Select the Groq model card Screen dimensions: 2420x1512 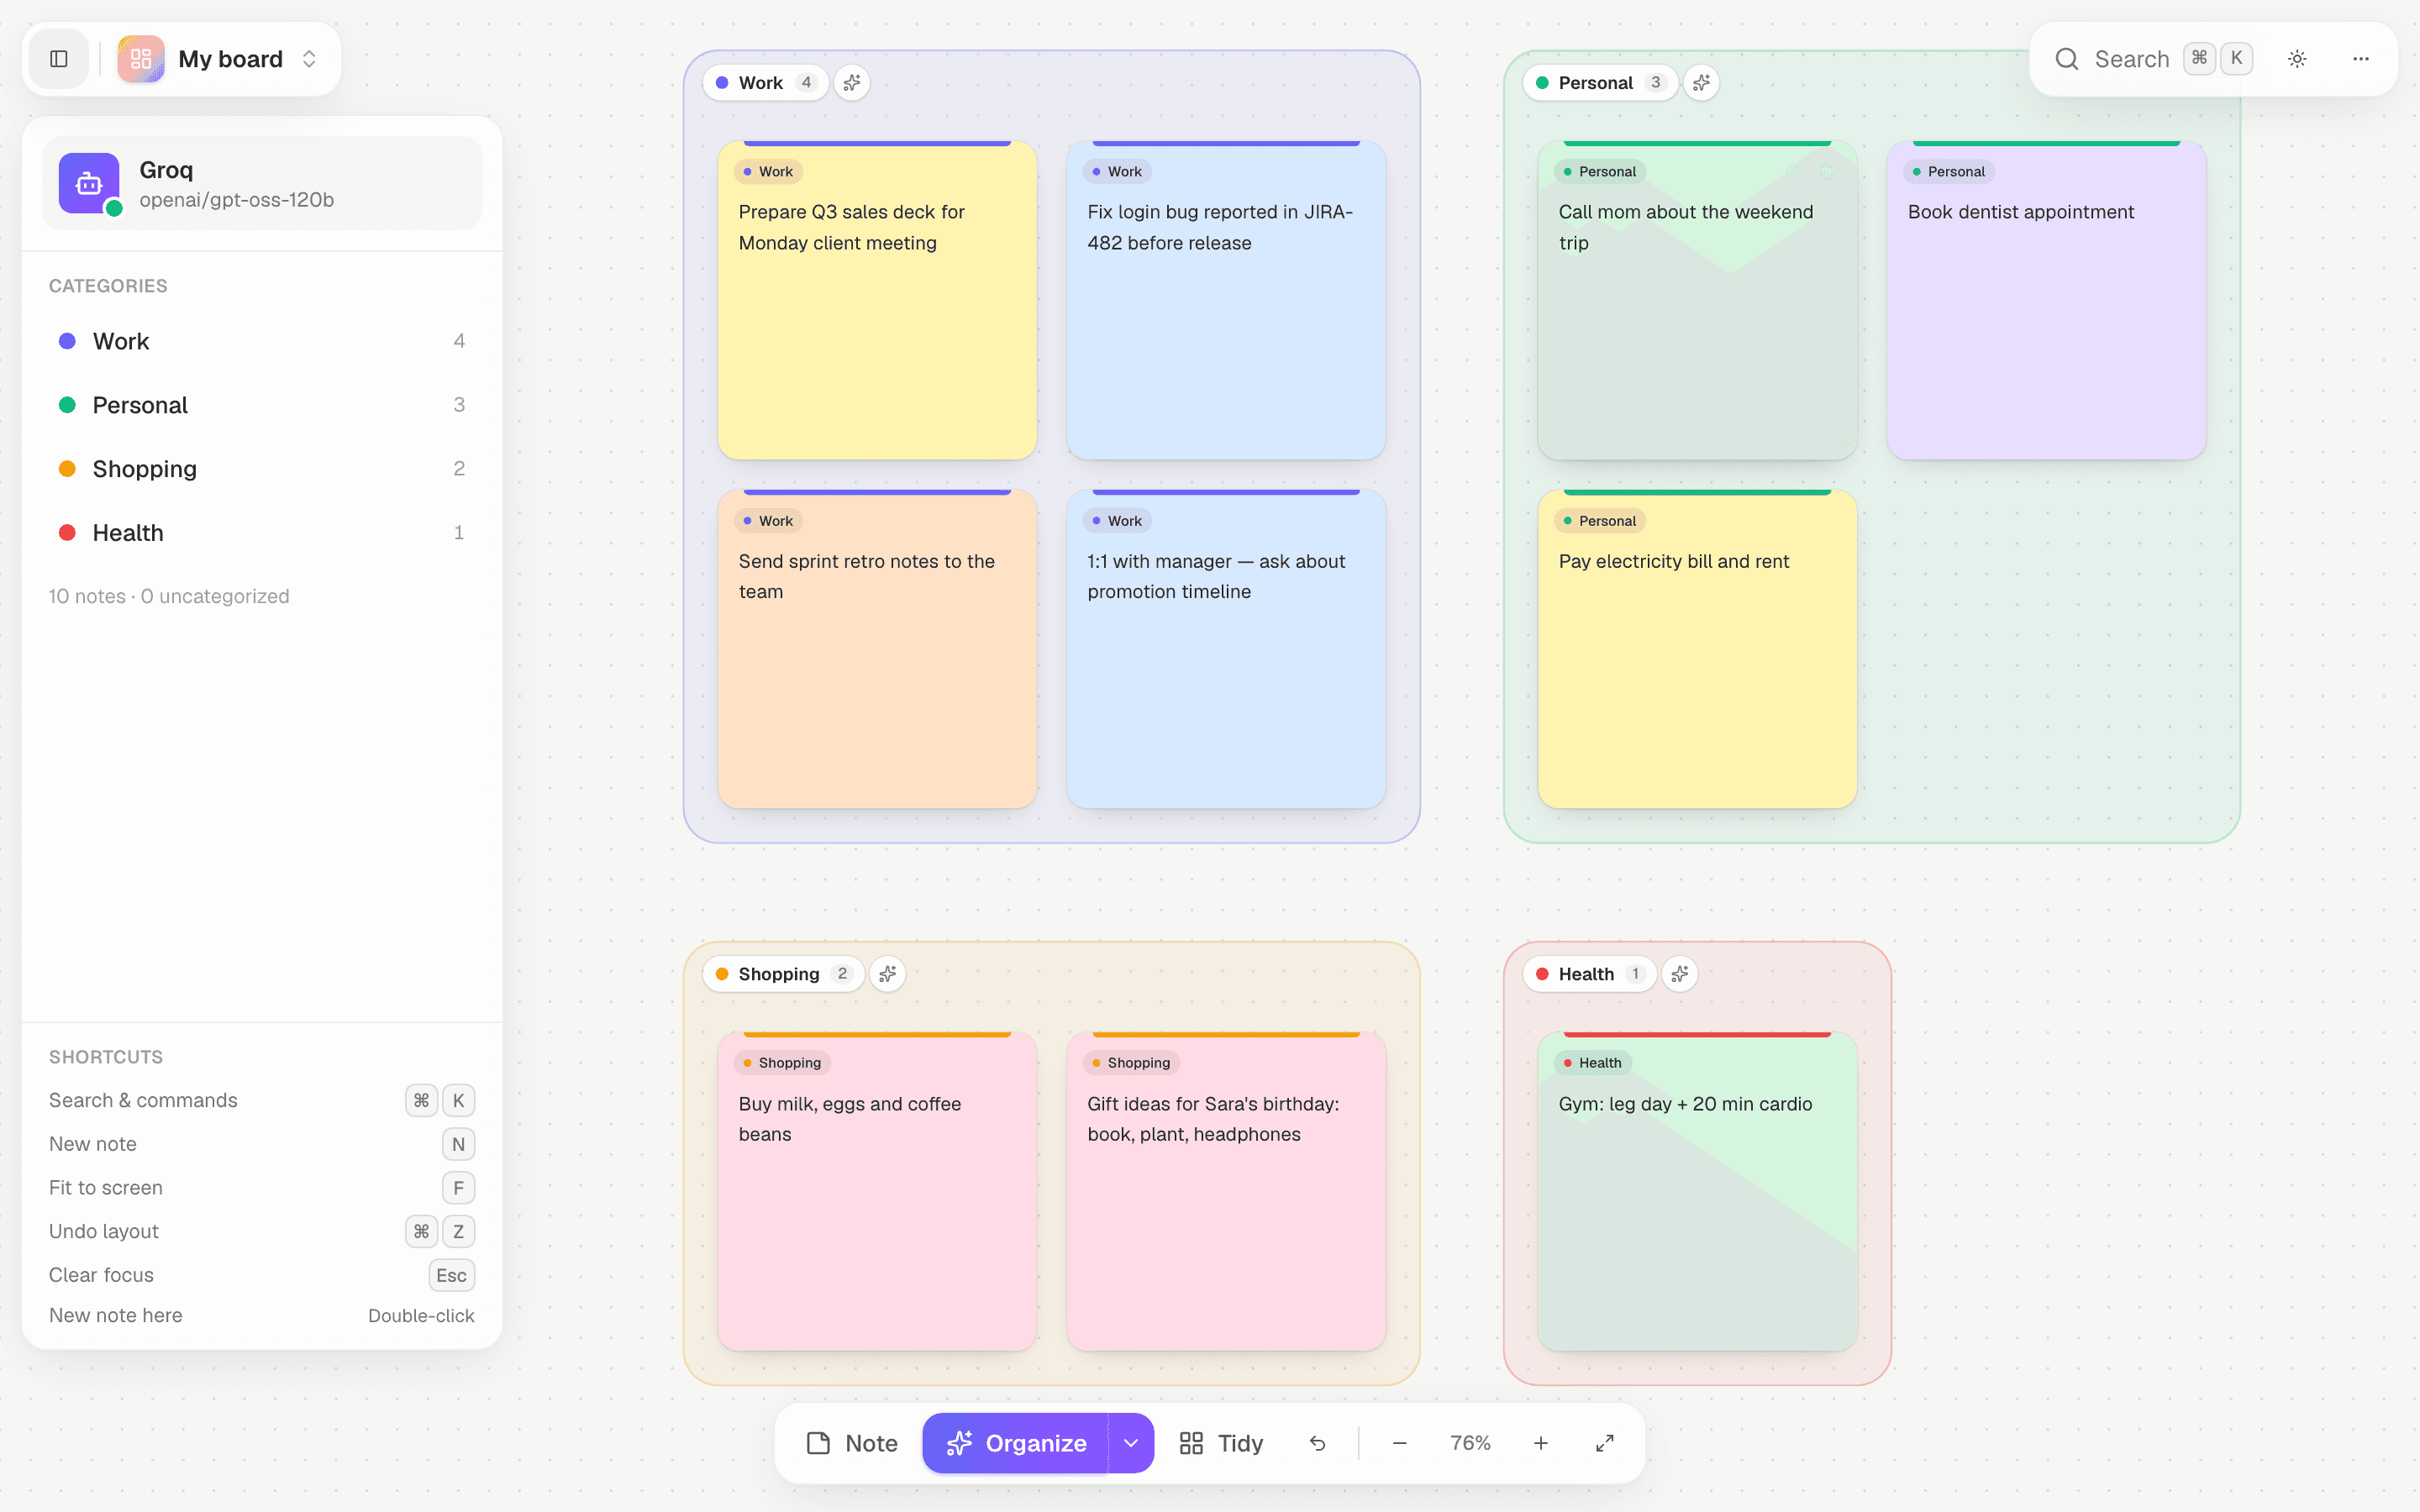coord(262,184)
